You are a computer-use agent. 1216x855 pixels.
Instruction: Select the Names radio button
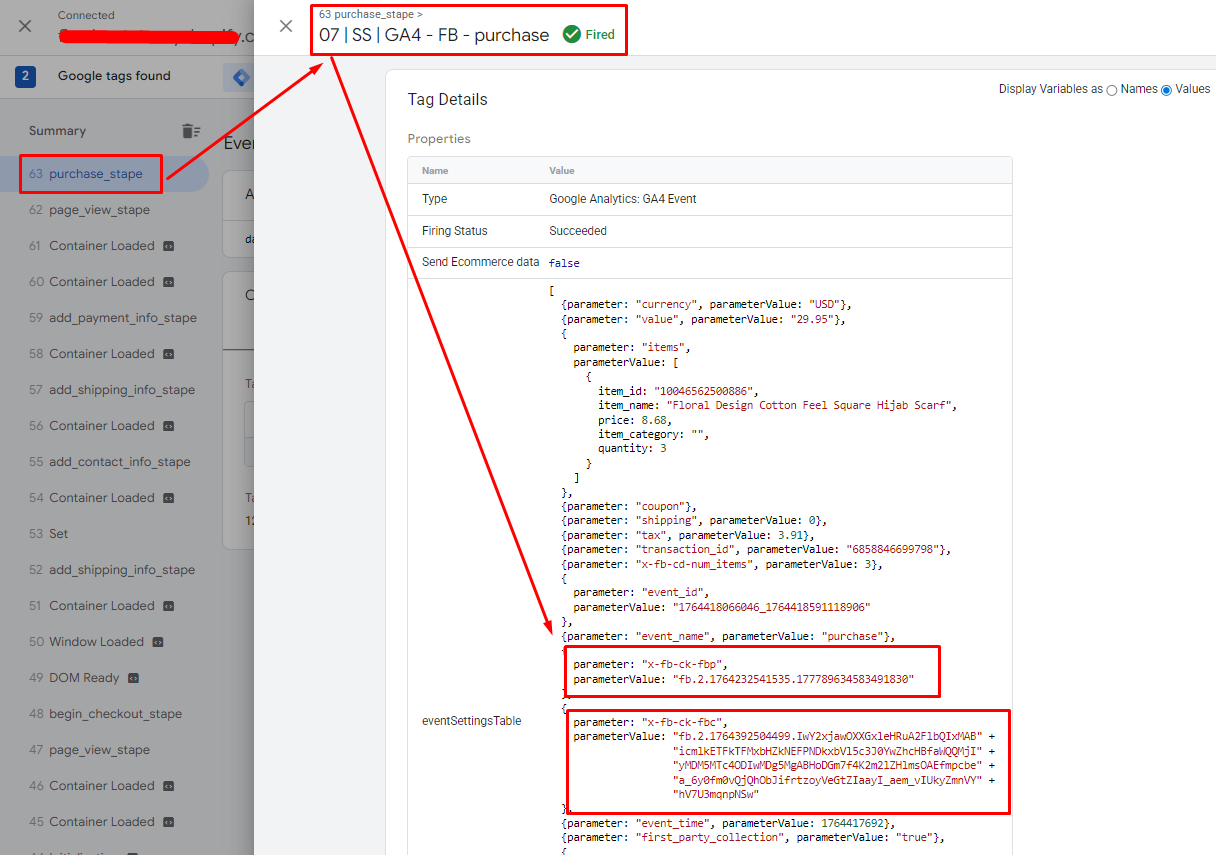tap(1111, 90)
